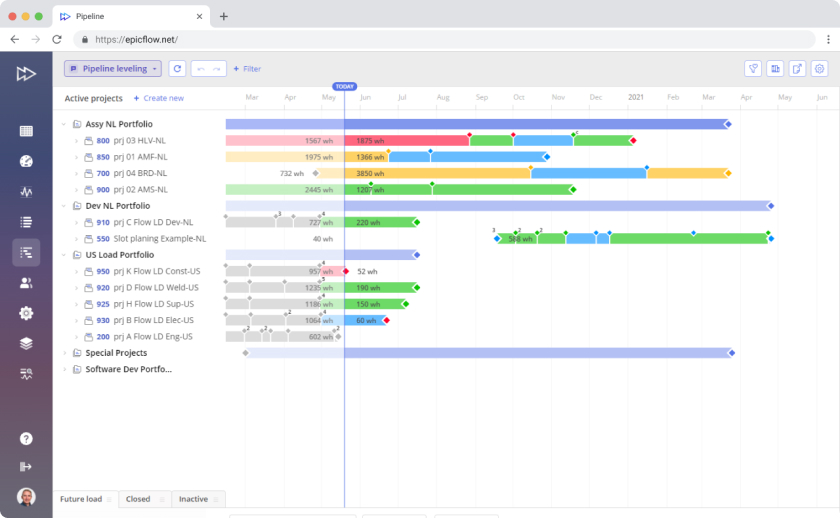Click the 2021 year label in timeline
Viewport: 840px width, 518px height.
coord(636,97)
